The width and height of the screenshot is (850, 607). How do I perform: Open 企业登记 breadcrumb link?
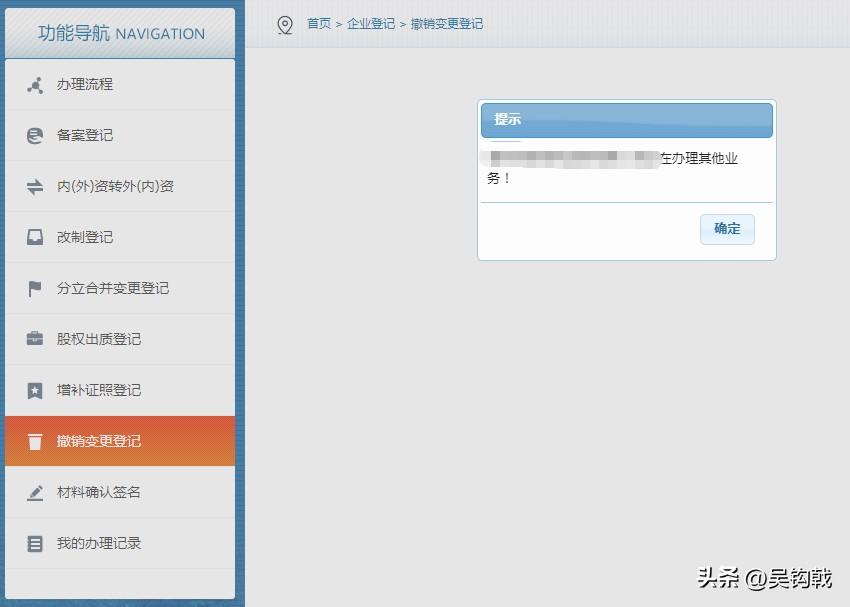(371, 23)
